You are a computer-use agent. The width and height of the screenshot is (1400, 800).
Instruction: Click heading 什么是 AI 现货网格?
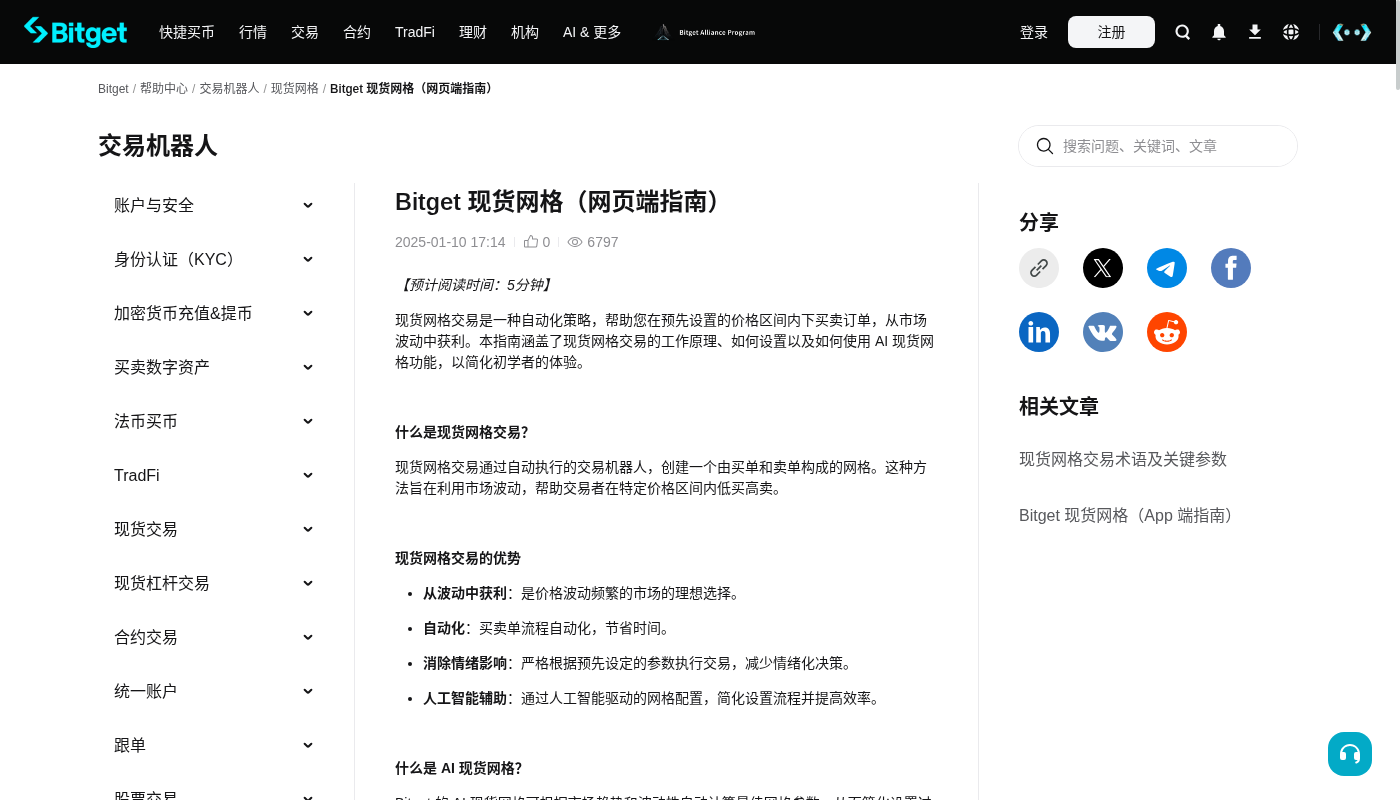458,768
